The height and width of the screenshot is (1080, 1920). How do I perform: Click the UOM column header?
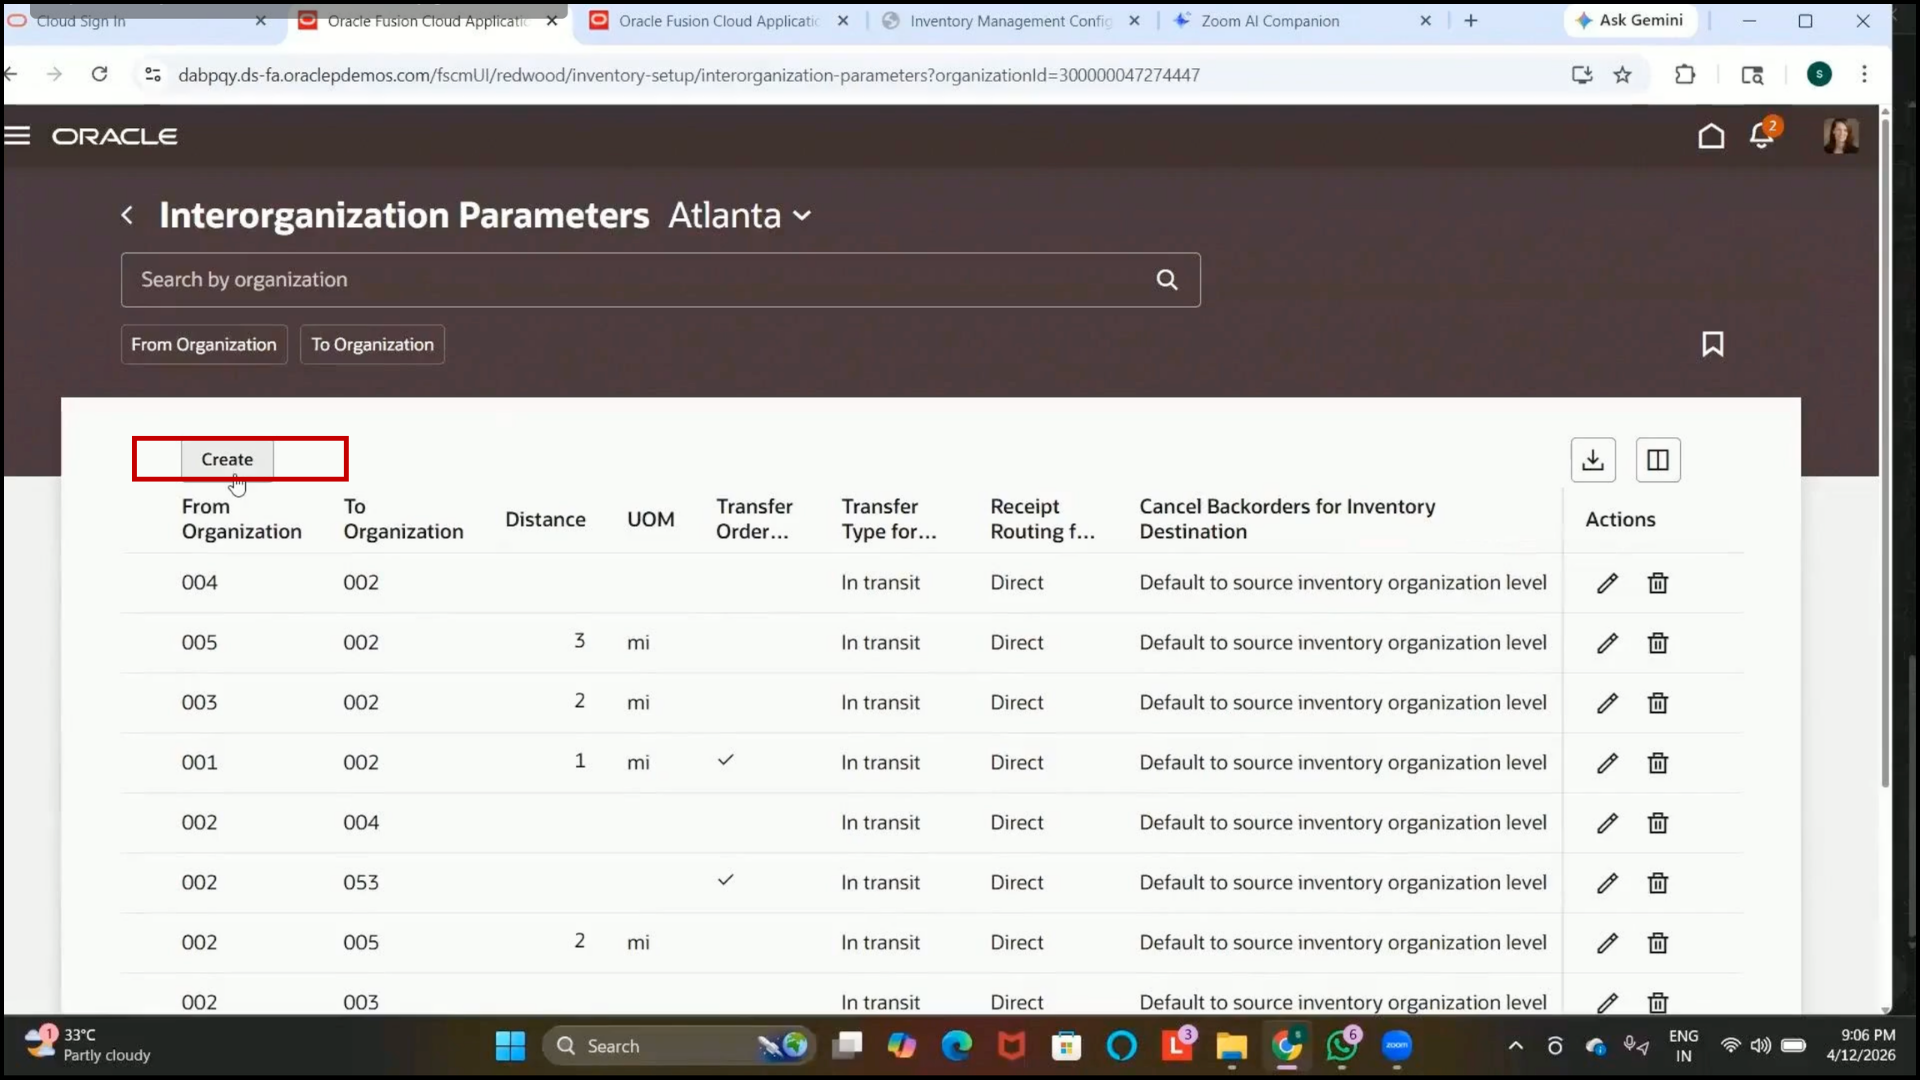point(651,519)
